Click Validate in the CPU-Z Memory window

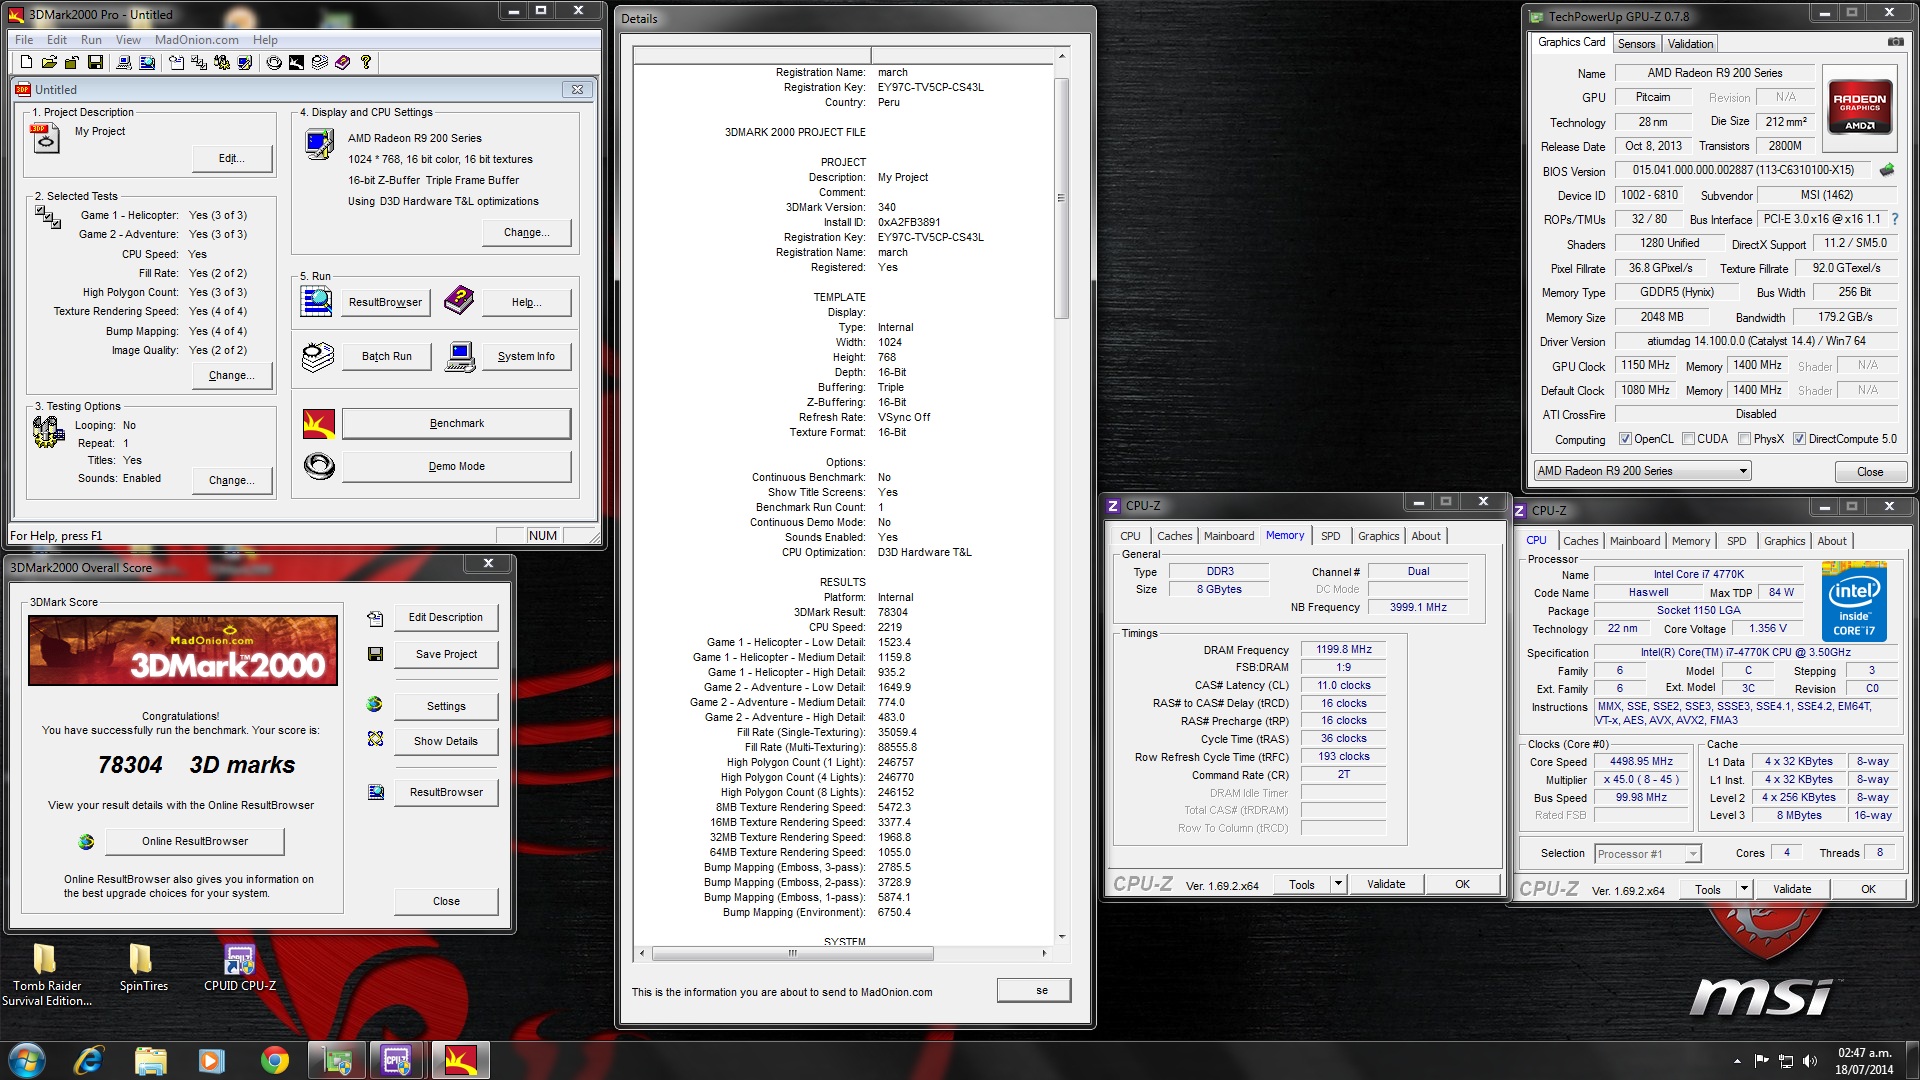[1386, 884]
